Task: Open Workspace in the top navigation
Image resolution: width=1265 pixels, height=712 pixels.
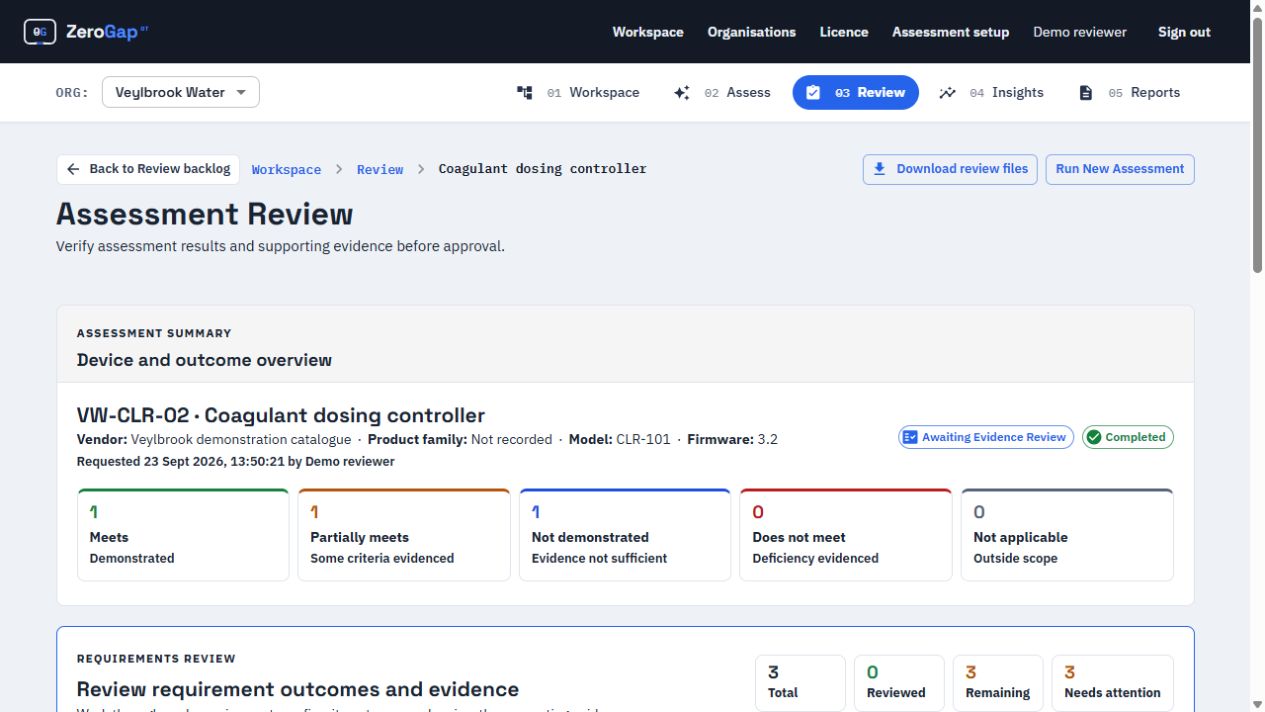Action: (648, 32)
